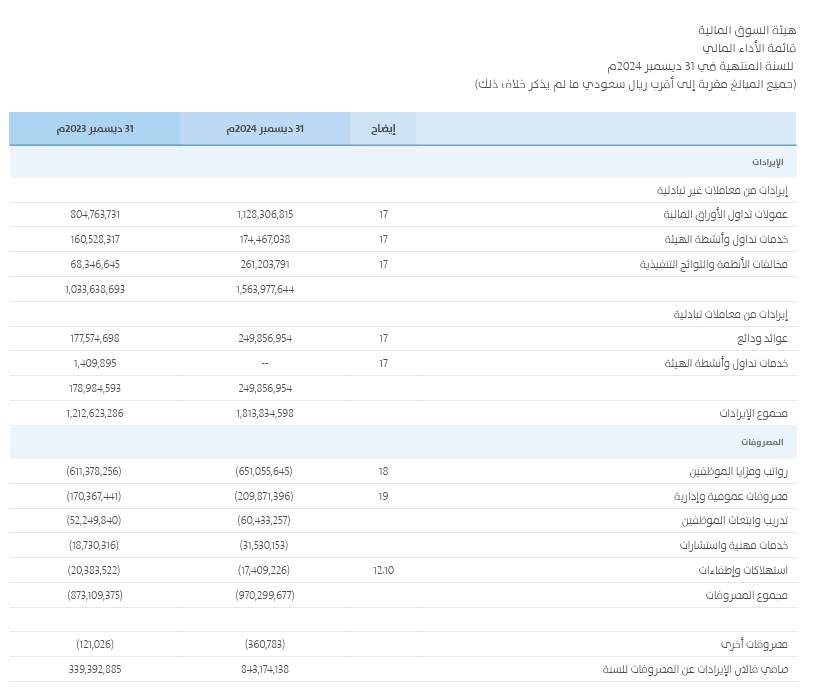Select row label مصروفات عمومية وإدارية
Image resolution: width=831 pixels, height=695 pixels.
pyautogui.click(x=731, y=497)
